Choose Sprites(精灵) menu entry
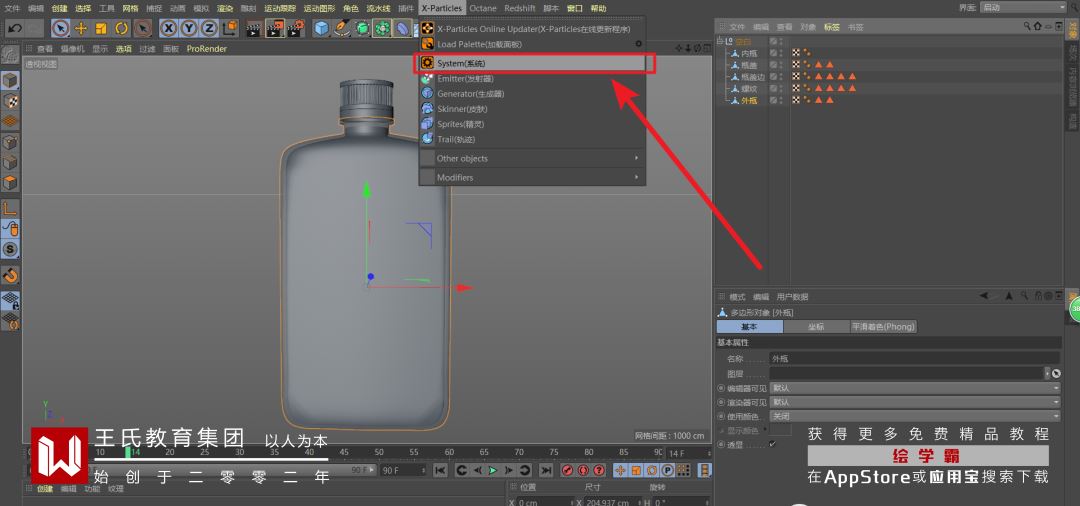The height and width of the screenshot is (506, 1080). 532,124
